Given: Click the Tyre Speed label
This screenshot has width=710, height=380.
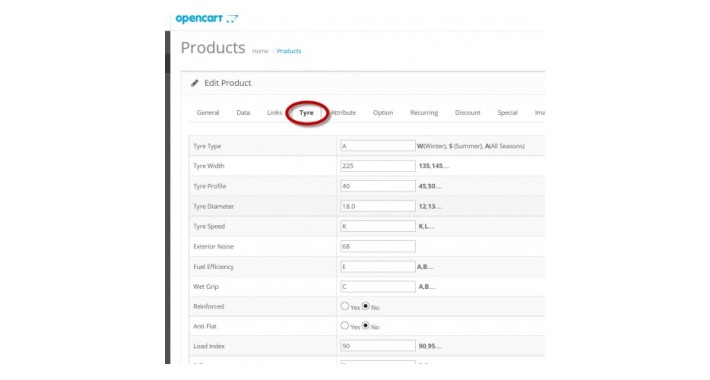Looking at the screenshot, I should 209,226.
